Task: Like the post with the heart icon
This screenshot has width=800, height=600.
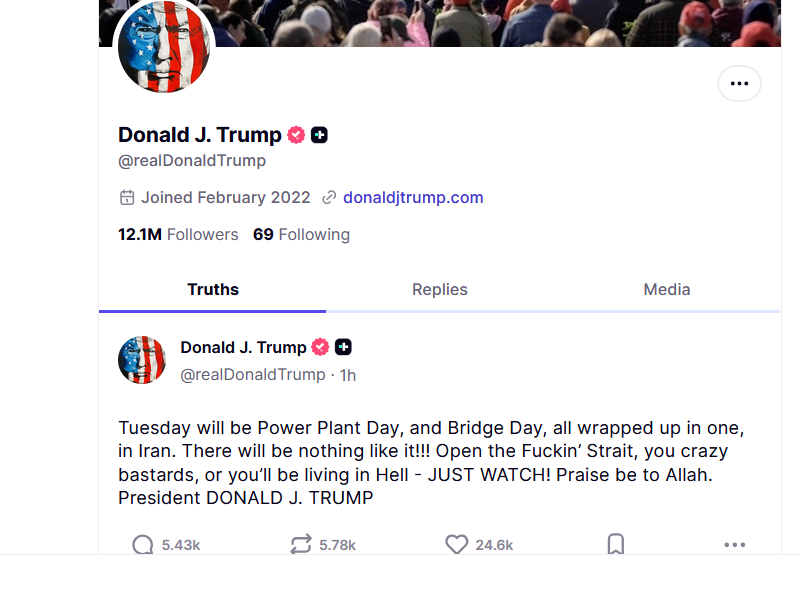Action: (457, 544)
